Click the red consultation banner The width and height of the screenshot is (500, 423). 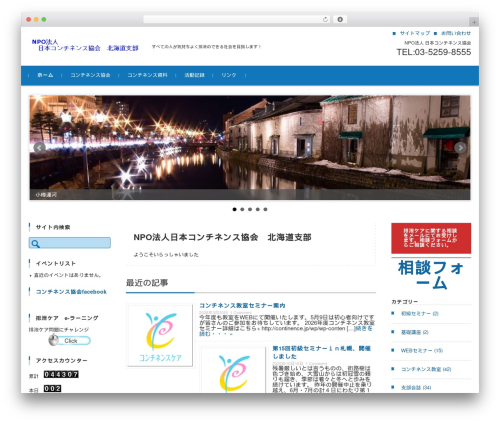[x=431, y=238]
